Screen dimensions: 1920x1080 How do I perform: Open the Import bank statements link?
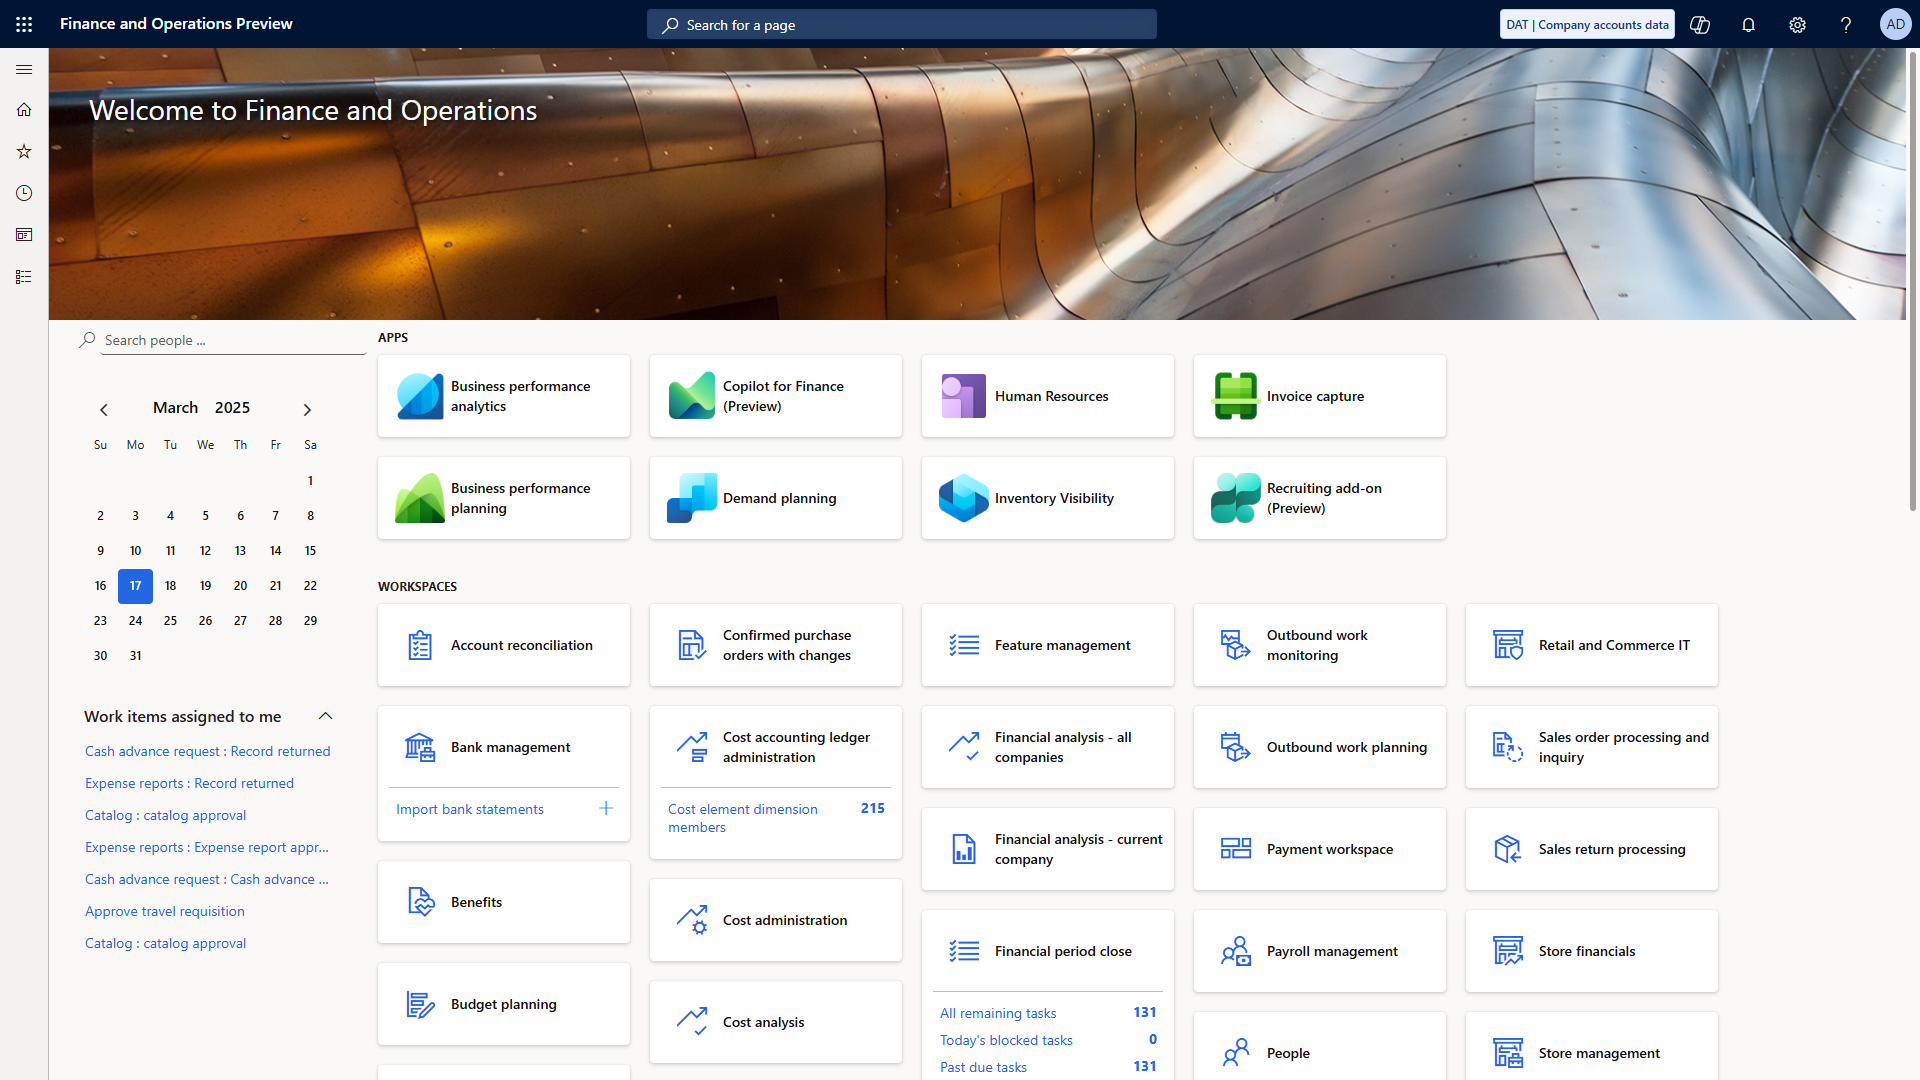(470, 809)
